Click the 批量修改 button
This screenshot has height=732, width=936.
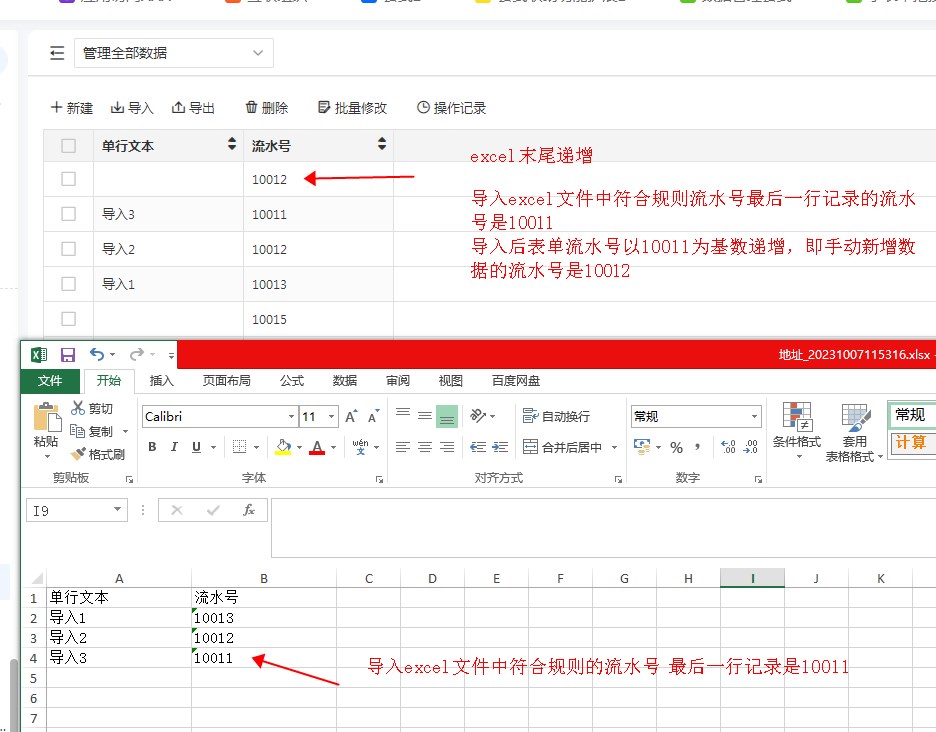352,108
